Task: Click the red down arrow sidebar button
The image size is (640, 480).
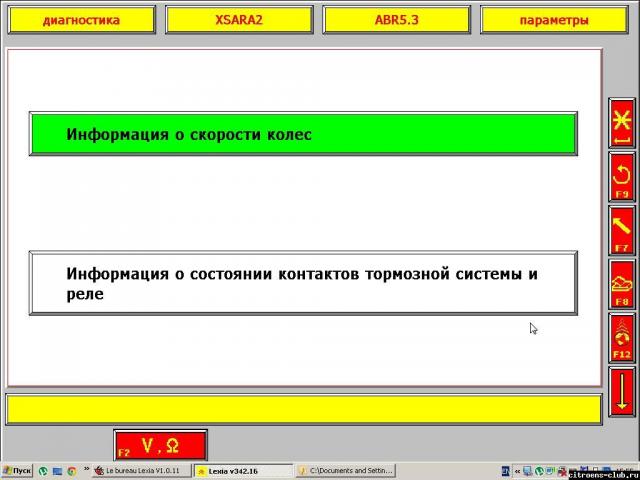Action: (x=622, y=392)
